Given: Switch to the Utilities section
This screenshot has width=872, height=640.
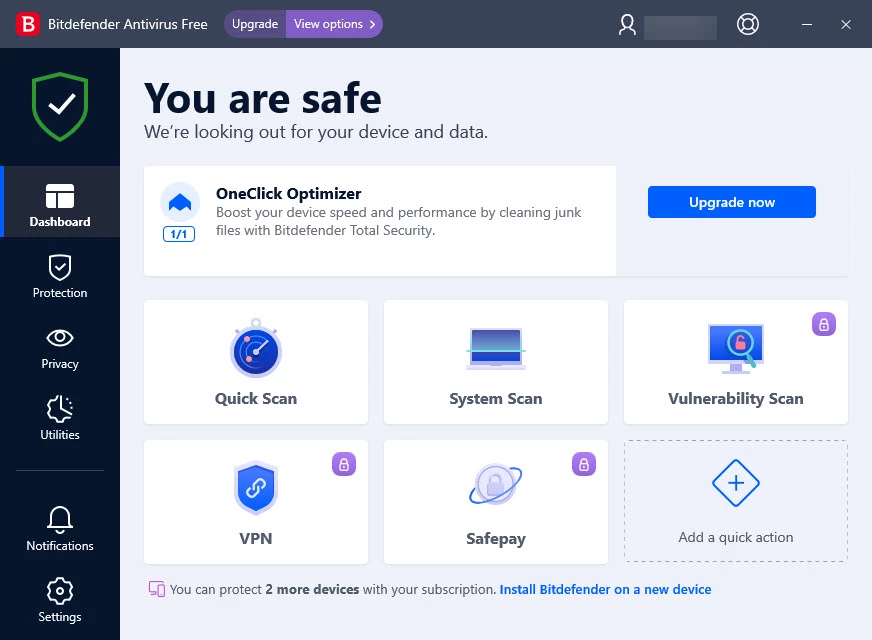Looking at the screenshot, I should [60, 418].
